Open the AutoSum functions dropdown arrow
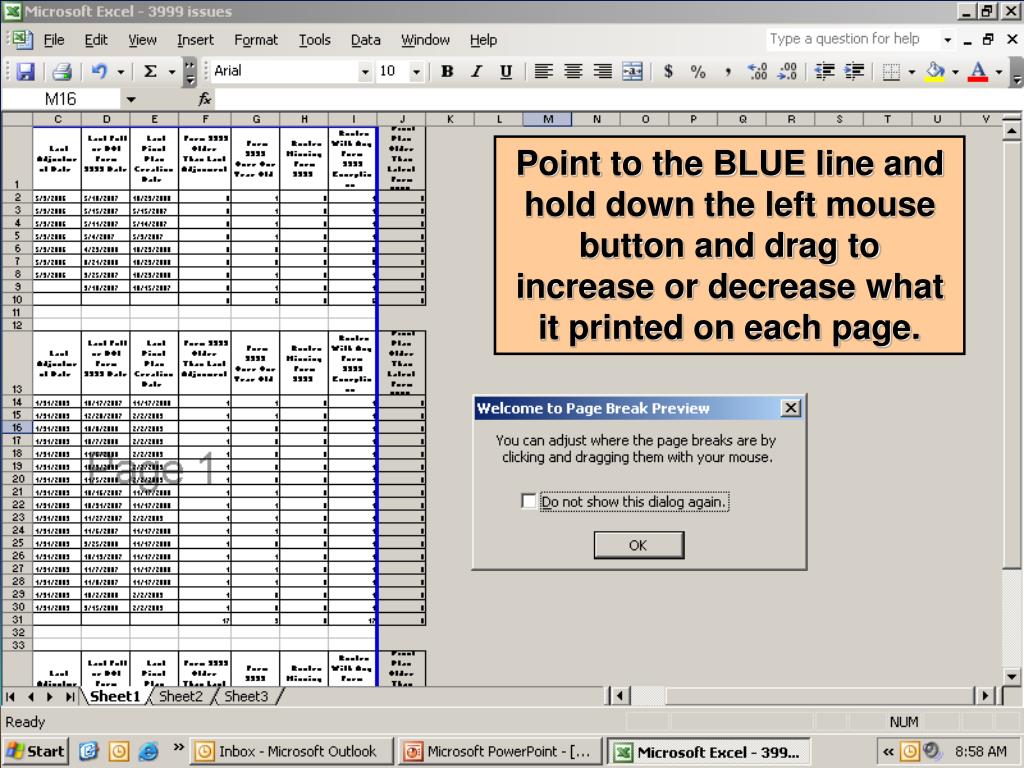This screenshot has width=1024, height=768. tap(172, 72)
